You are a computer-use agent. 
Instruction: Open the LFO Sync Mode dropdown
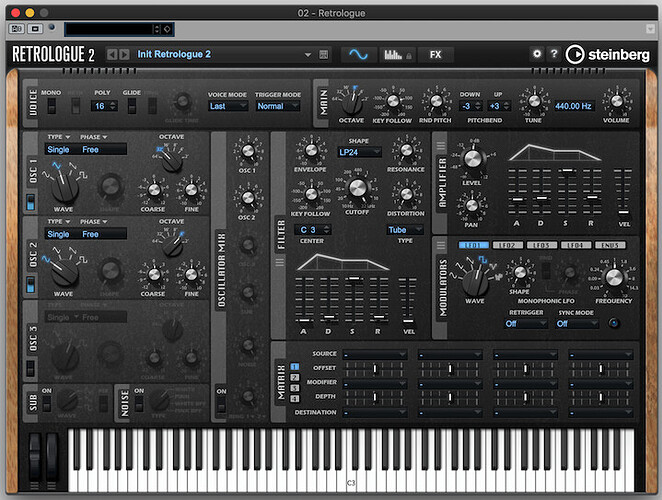(577, 323)
